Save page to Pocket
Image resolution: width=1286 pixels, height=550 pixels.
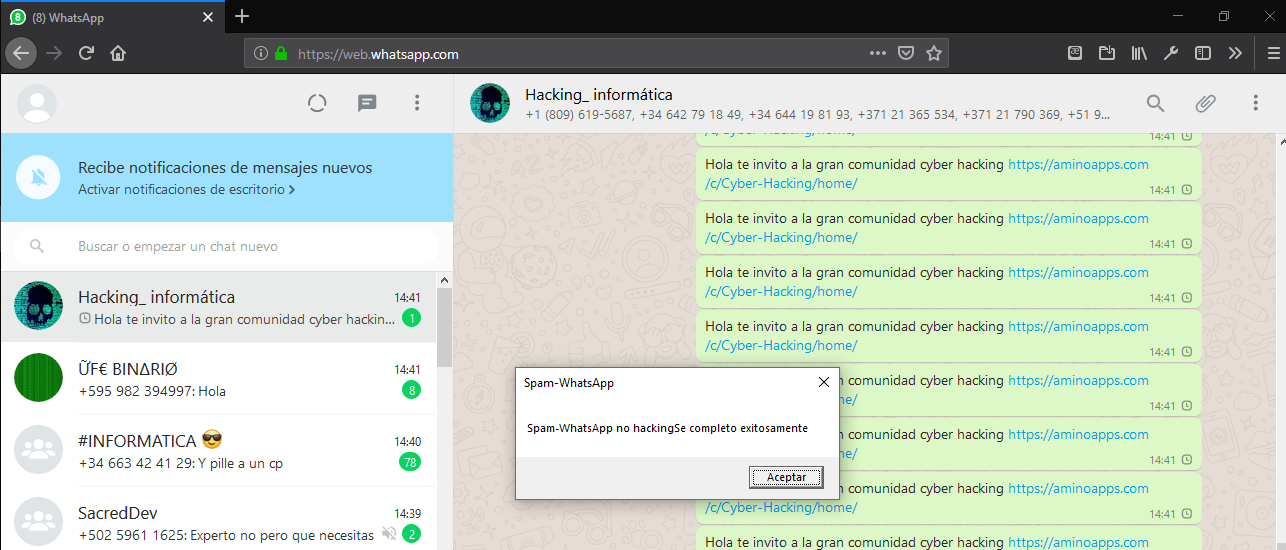(x=905, y=54)
